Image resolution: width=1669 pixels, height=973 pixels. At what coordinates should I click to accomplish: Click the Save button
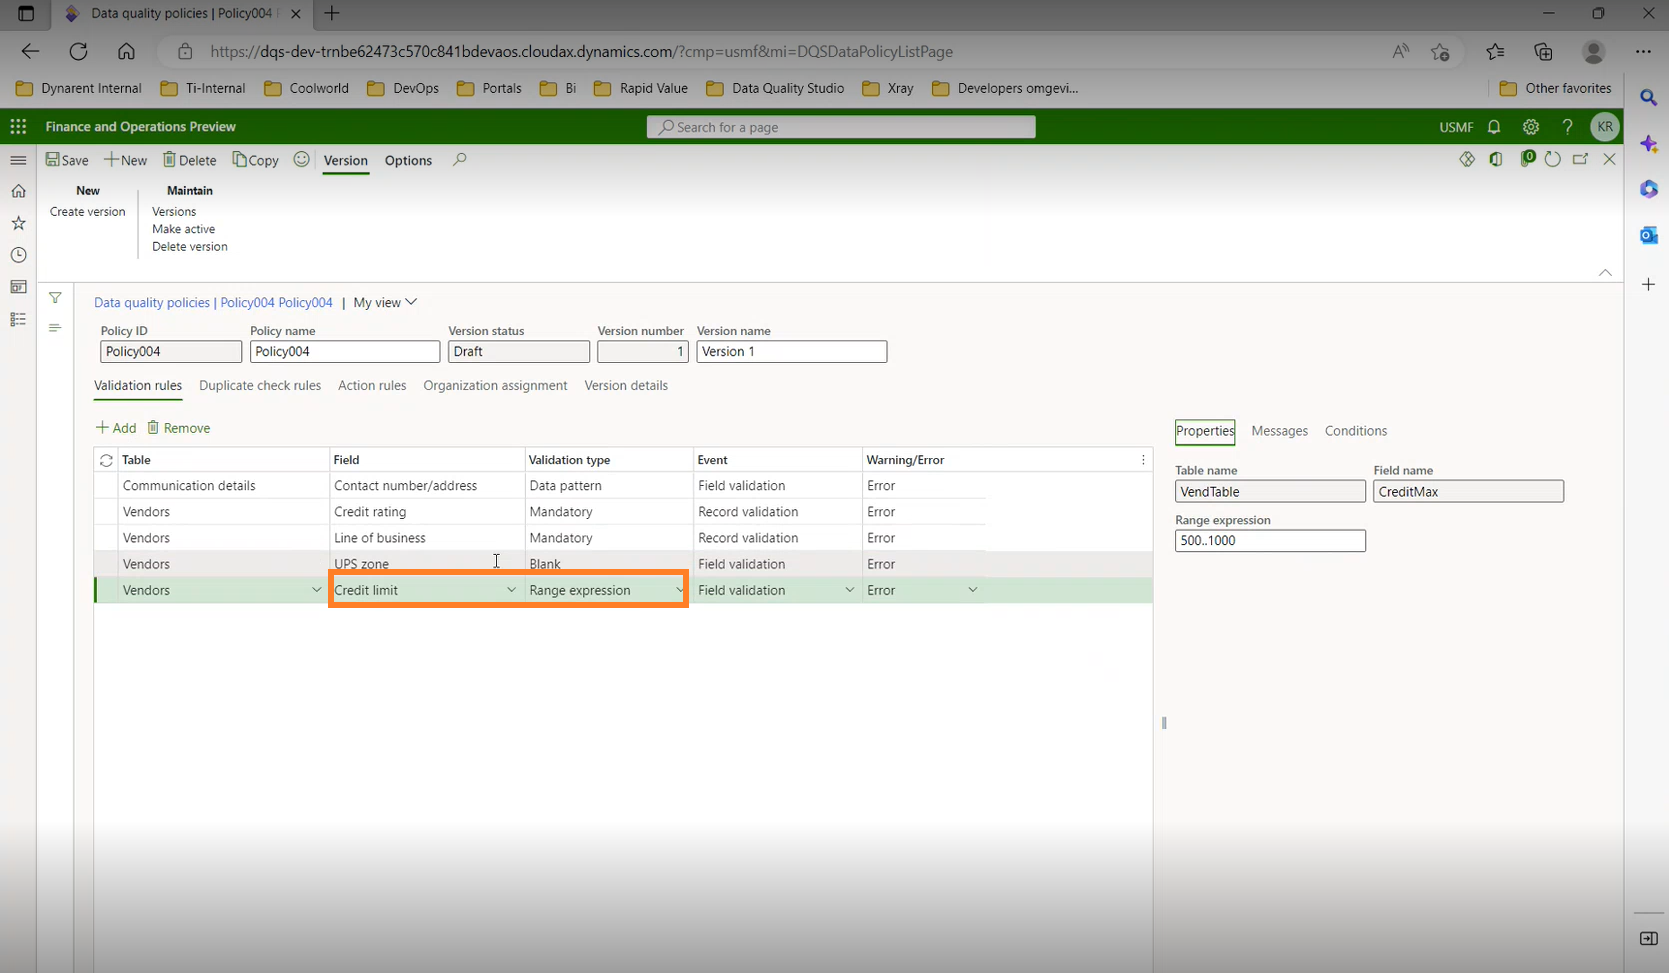pyautogui.click(x=67, y=160)
